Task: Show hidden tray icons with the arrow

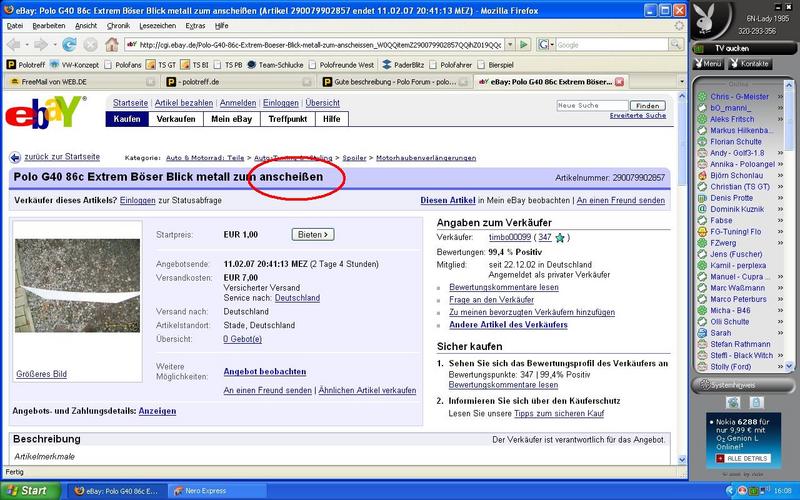Action: pos(731,491)
